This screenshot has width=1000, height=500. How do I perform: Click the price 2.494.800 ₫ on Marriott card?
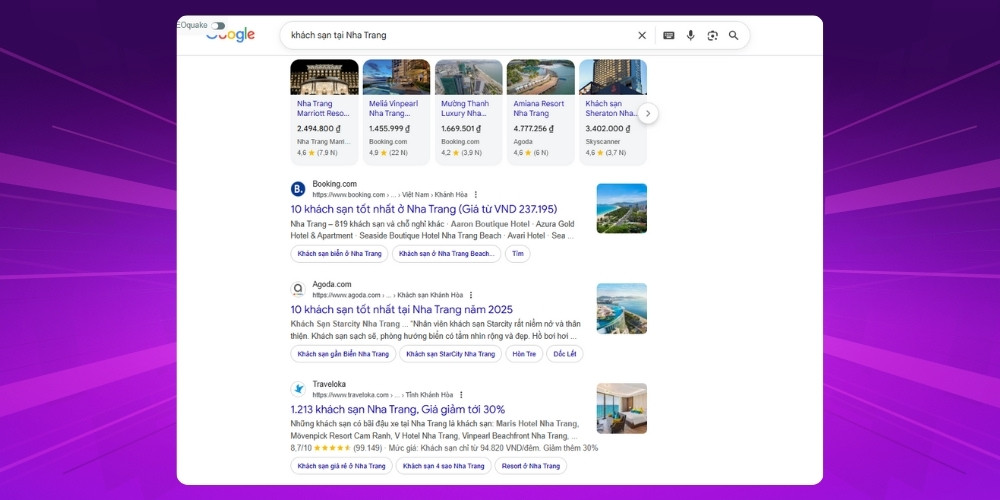(x=321, y=128)
